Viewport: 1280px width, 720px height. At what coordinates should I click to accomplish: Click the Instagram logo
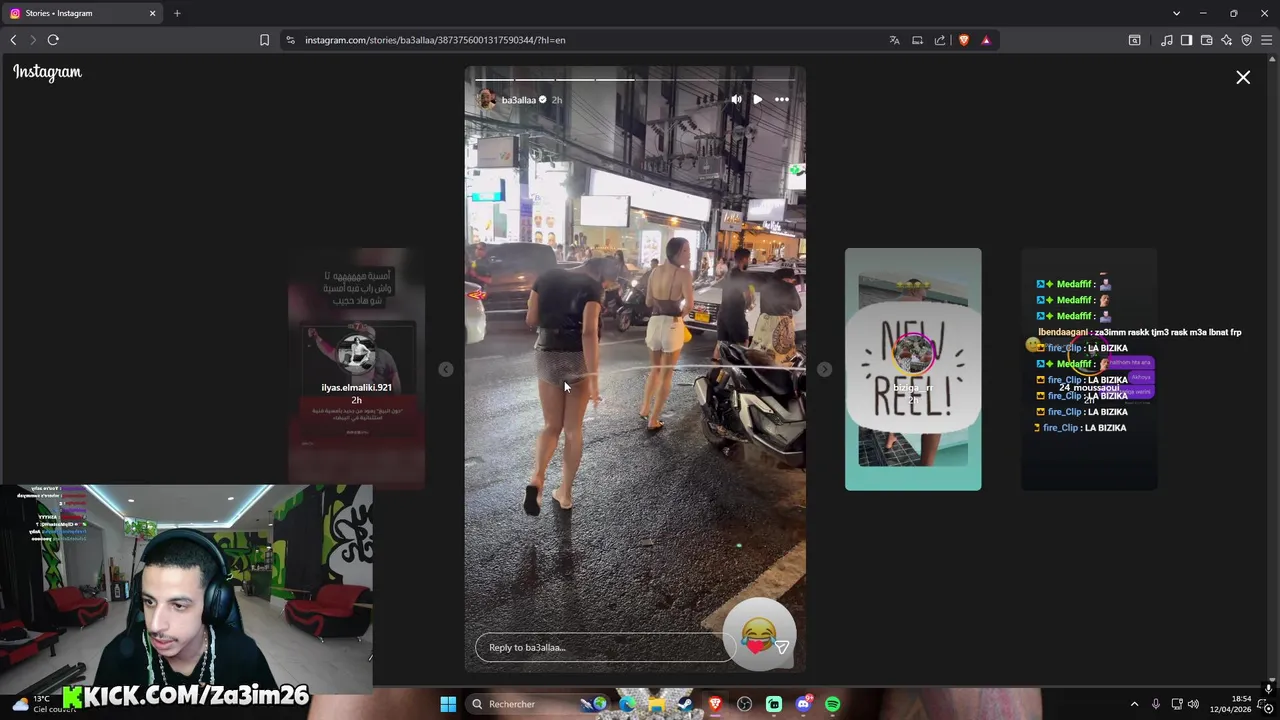(x=47, y=72)
